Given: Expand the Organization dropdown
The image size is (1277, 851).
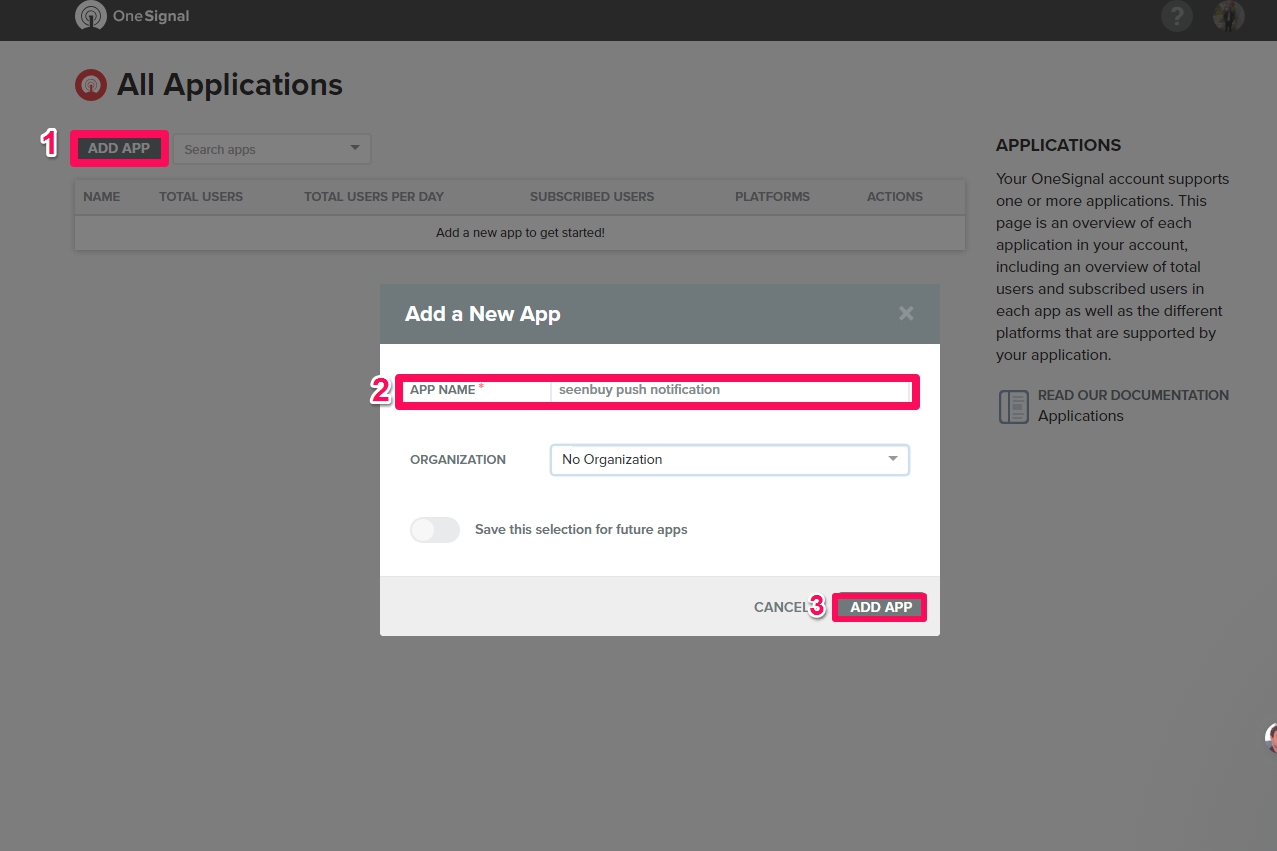Looking at the screenshot, I should click(729, 460).
